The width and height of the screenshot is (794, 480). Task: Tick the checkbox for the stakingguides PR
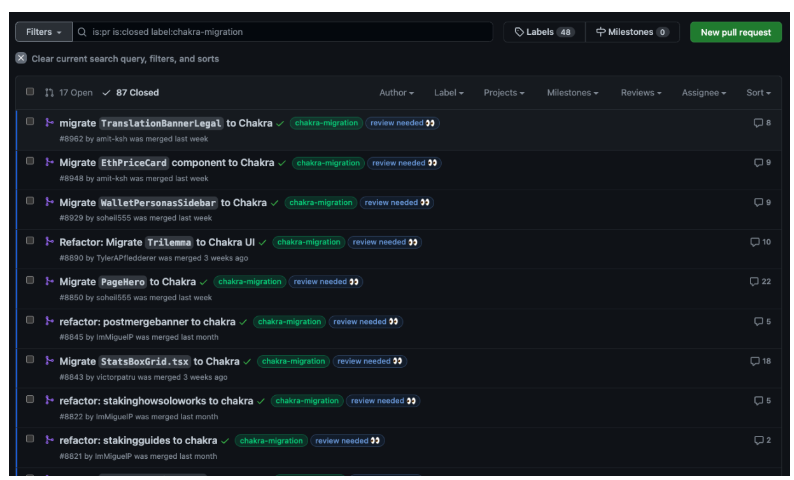[30, 439]
